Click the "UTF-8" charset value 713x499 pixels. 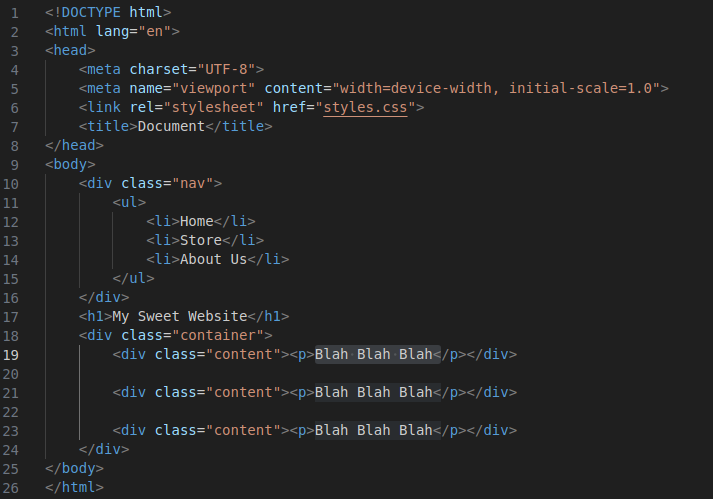coord(226,69)
